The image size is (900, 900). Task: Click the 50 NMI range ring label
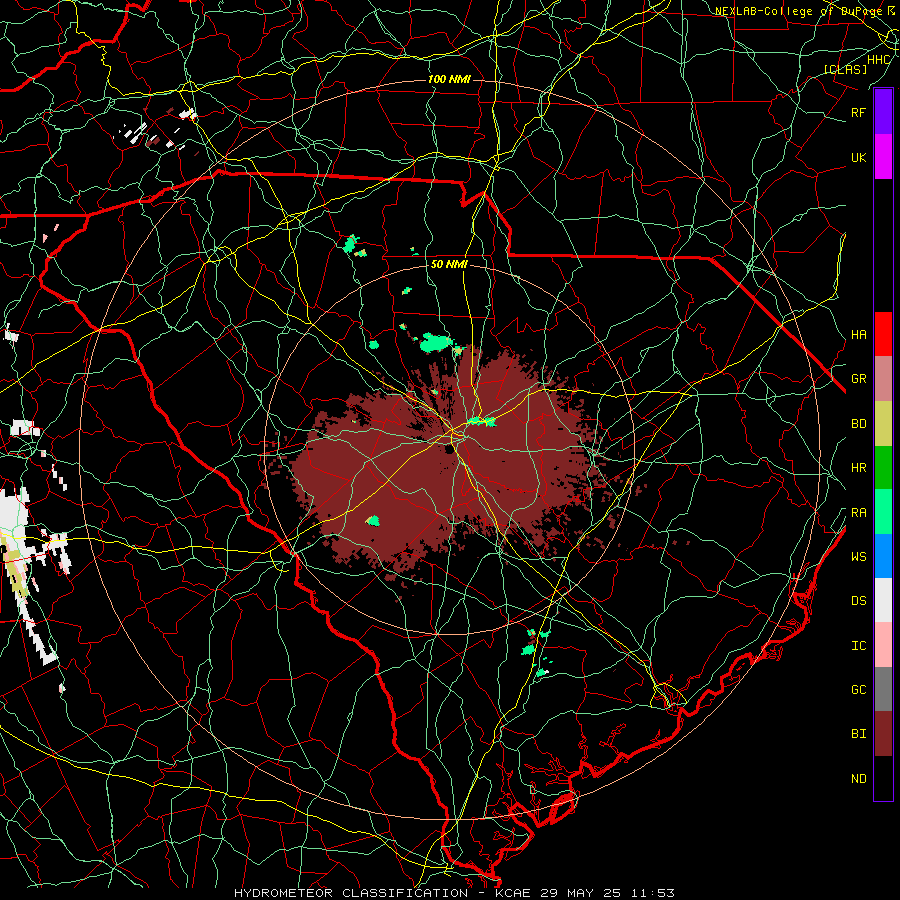[x=449, y=264]
